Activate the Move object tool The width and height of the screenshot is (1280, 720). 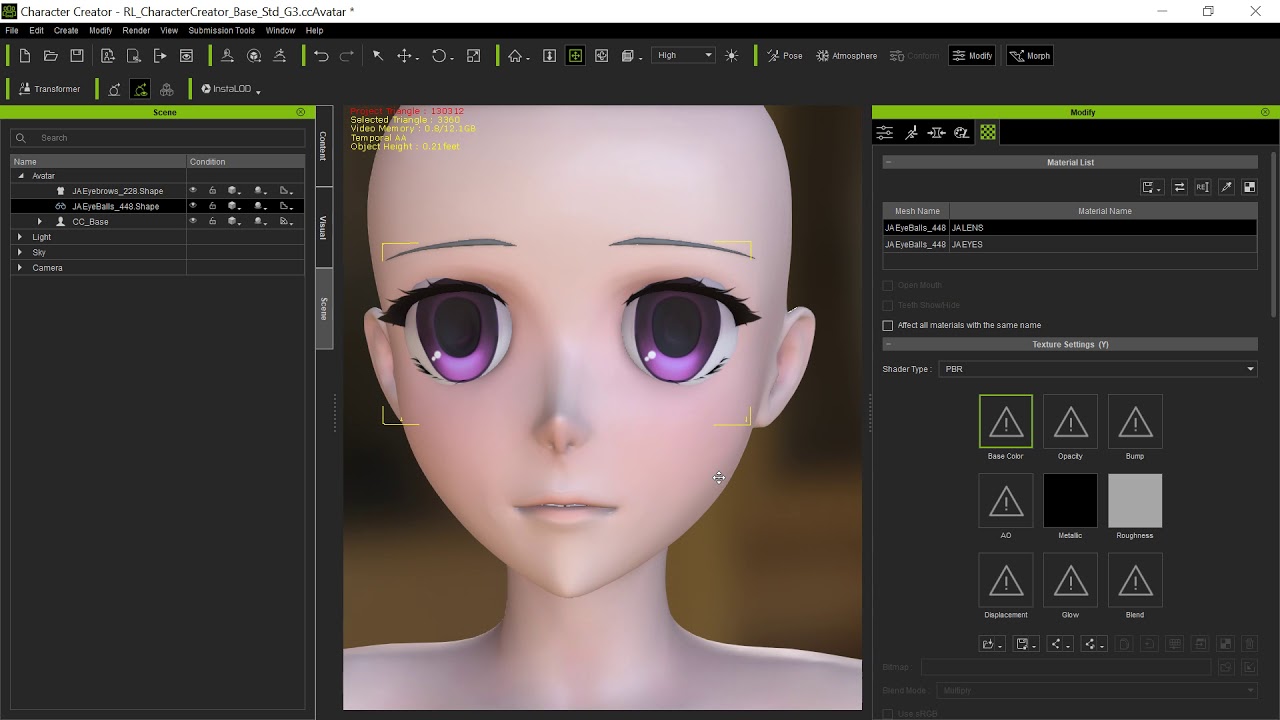pyautogui.click(x=404, y=56)
